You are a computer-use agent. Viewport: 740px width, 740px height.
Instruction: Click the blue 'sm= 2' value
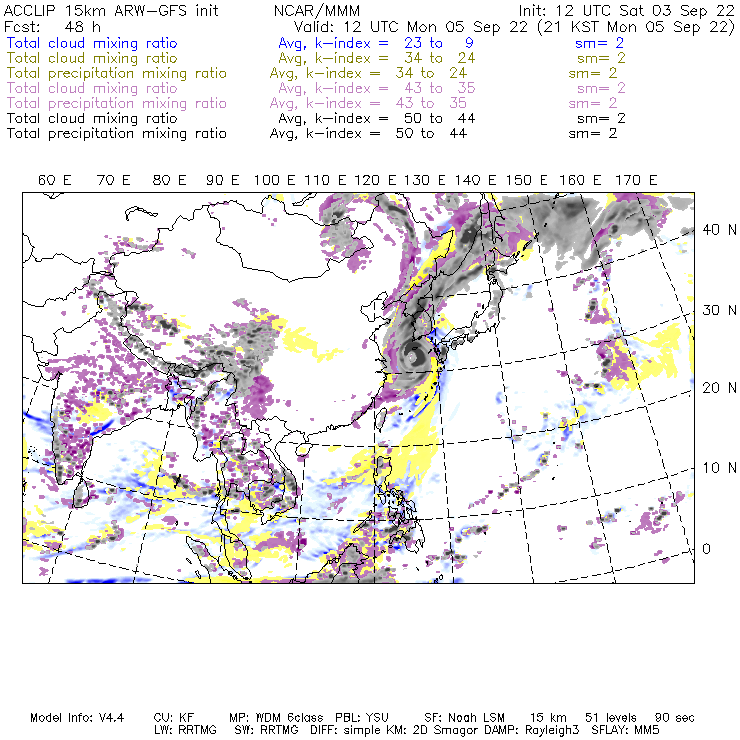(x=599, y=43)
